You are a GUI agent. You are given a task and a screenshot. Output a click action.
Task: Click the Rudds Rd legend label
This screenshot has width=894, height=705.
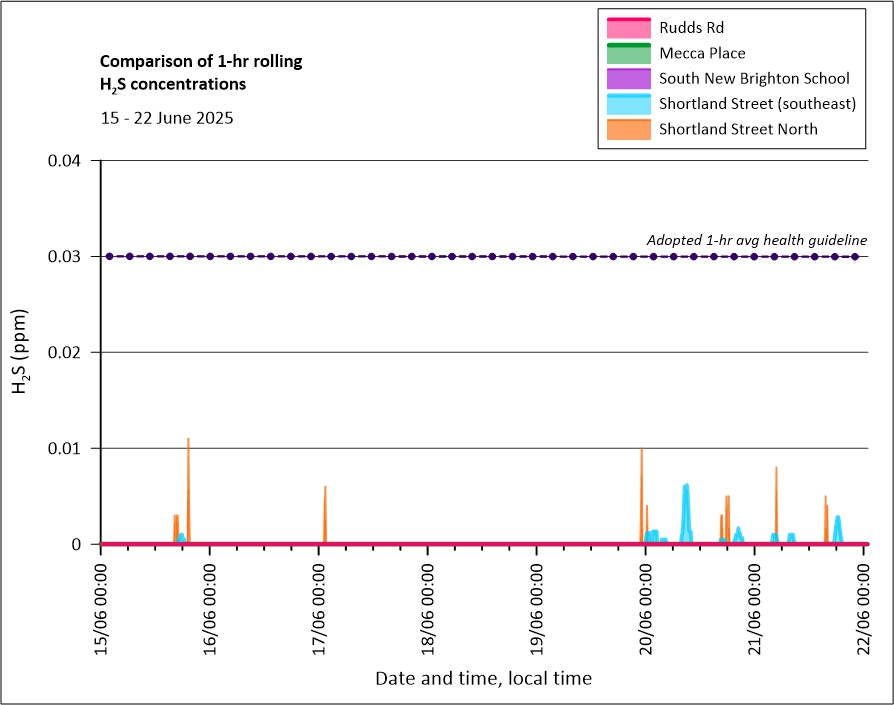(x=691, y=28)
